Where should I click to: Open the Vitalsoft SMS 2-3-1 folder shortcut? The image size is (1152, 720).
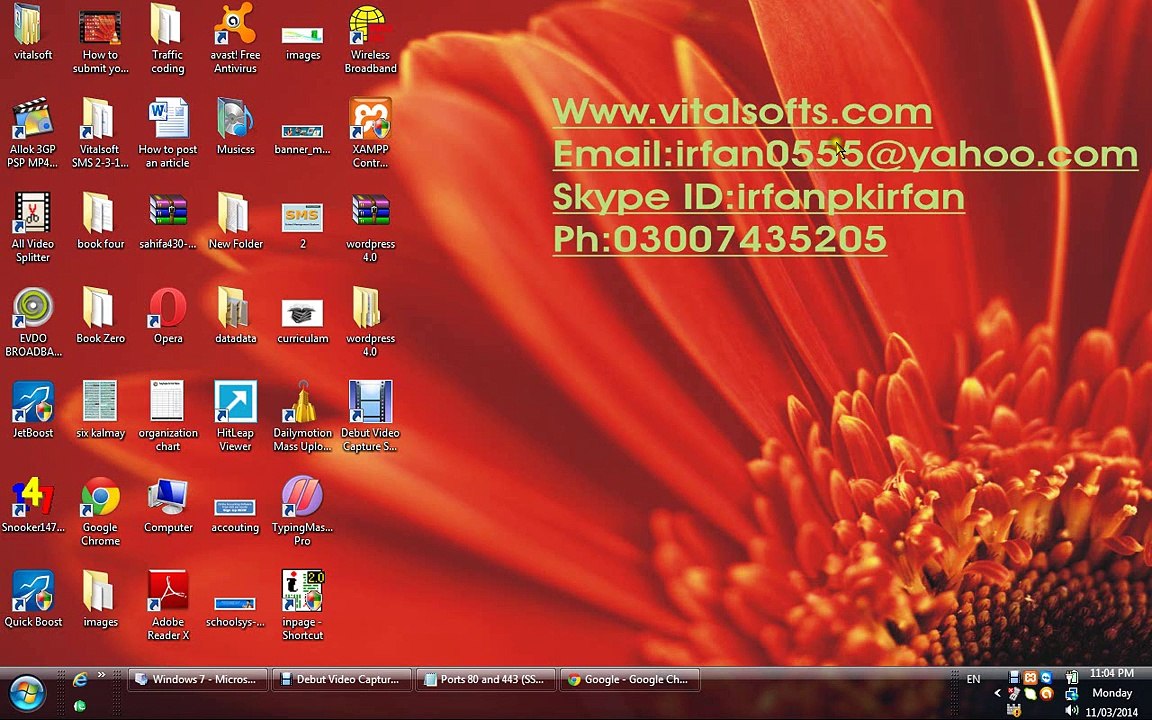pos(100,133)
